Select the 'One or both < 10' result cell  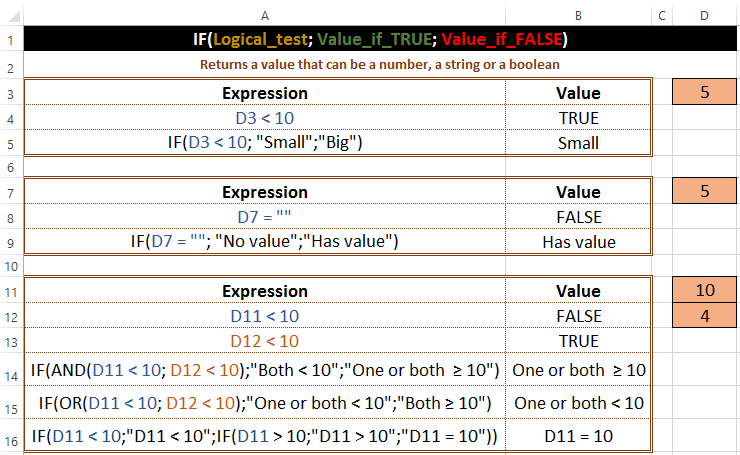tap(578, 404)
